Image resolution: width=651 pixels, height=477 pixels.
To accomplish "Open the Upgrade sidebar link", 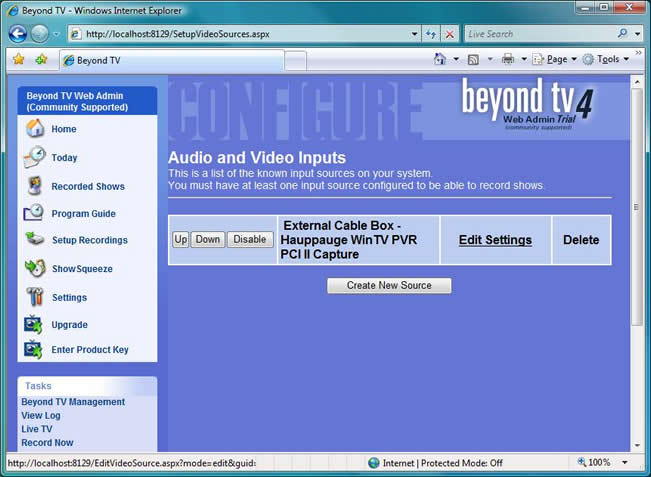I will tap(69, 325).
